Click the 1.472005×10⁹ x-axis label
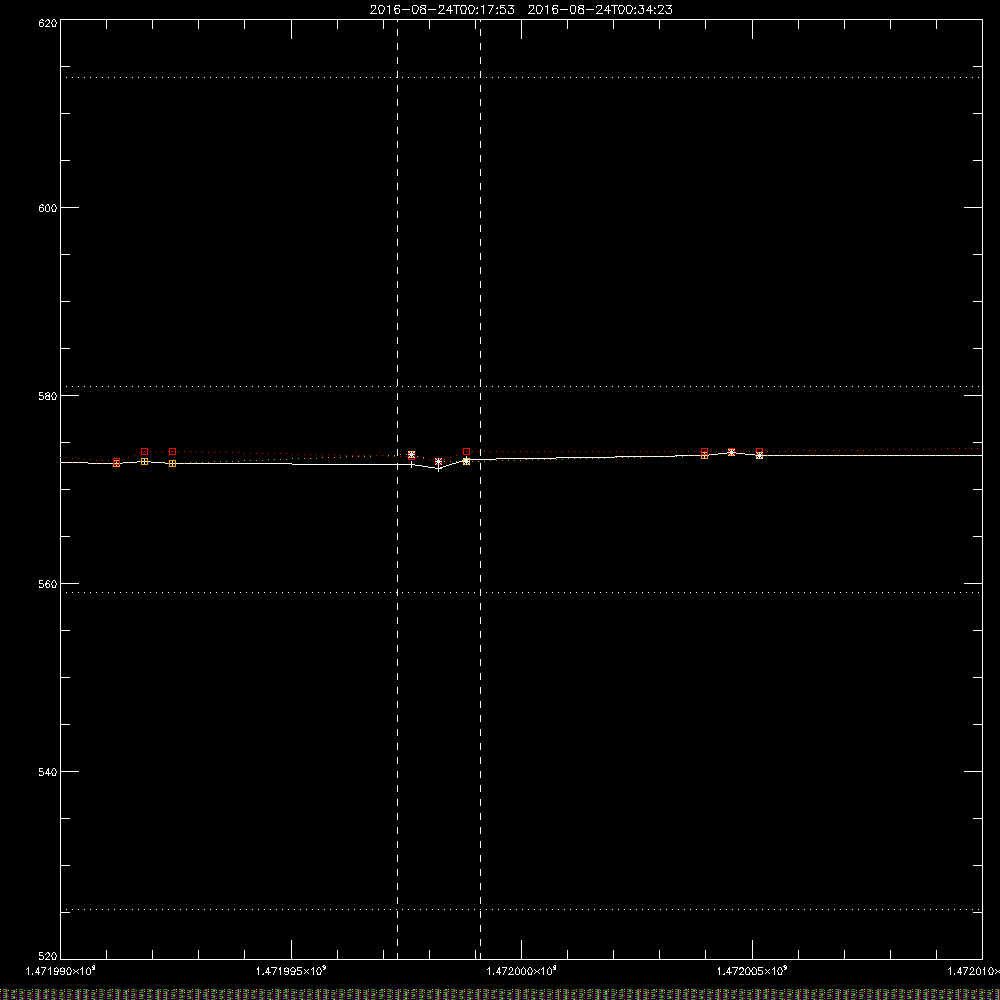 752,971
